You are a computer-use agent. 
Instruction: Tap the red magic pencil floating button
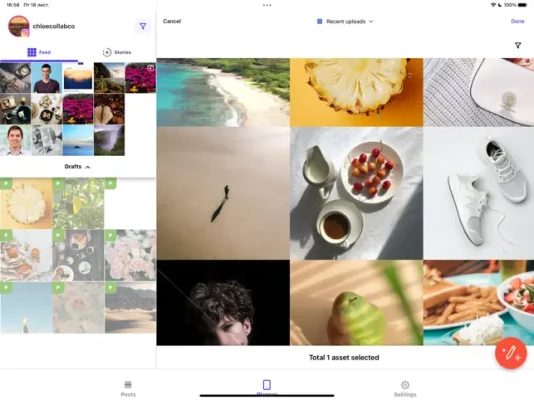pos(511,353)
